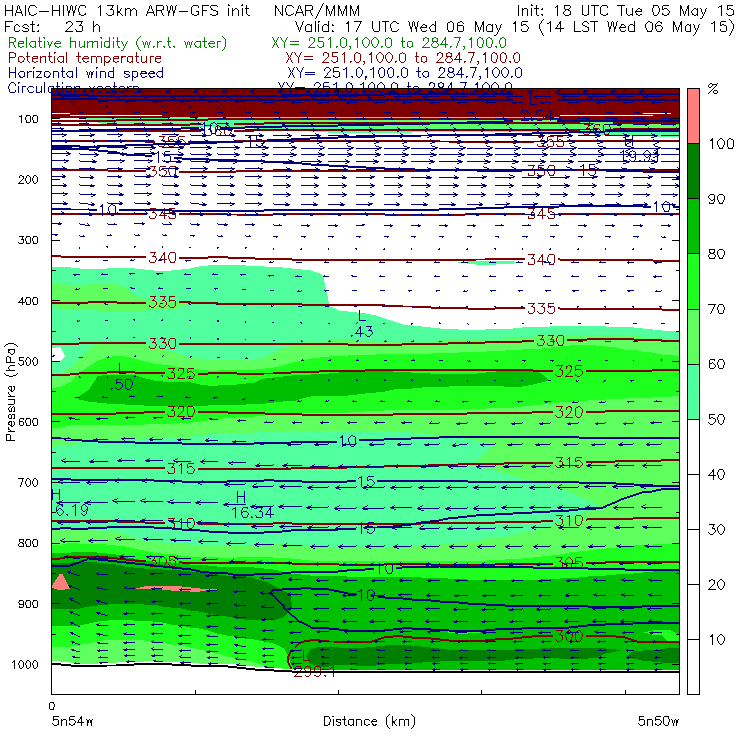Click the 'L .50' humidity minimum marker

pyautogui.click(x=122, y=377)
